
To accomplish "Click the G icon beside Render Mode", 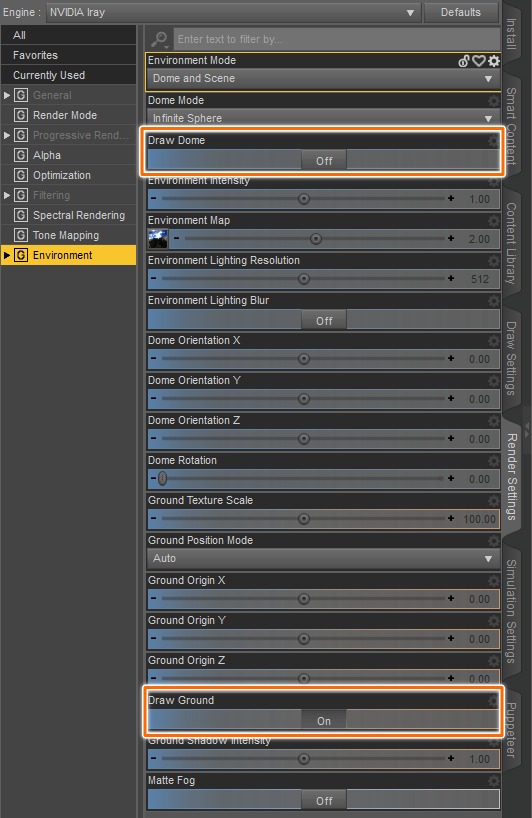I will pos(21,115).
